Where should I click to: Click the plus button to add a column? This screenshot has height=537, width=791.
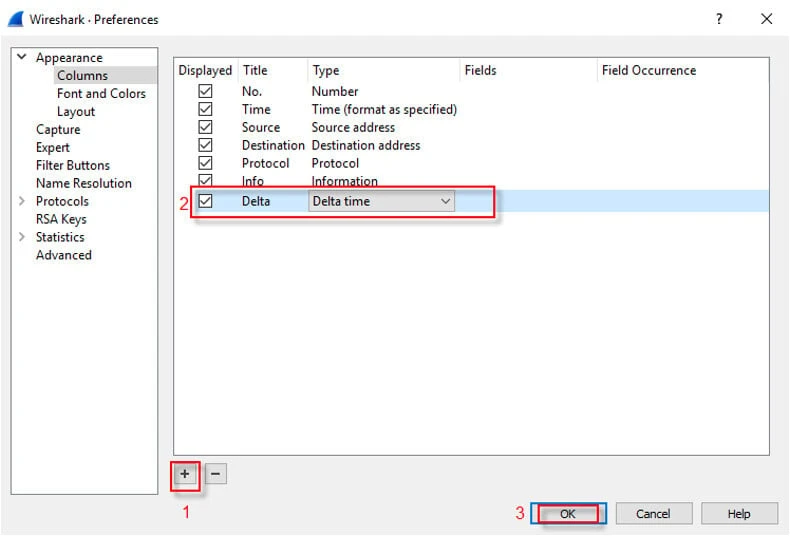pos(185,474)
